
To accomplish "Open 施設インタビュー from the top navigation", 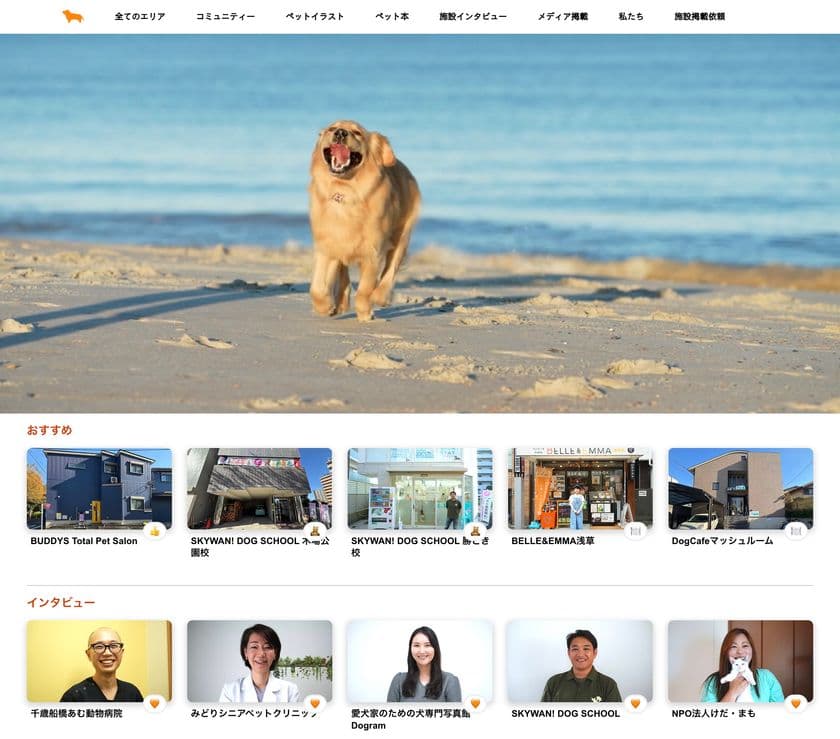I will (x=472, y=17).
